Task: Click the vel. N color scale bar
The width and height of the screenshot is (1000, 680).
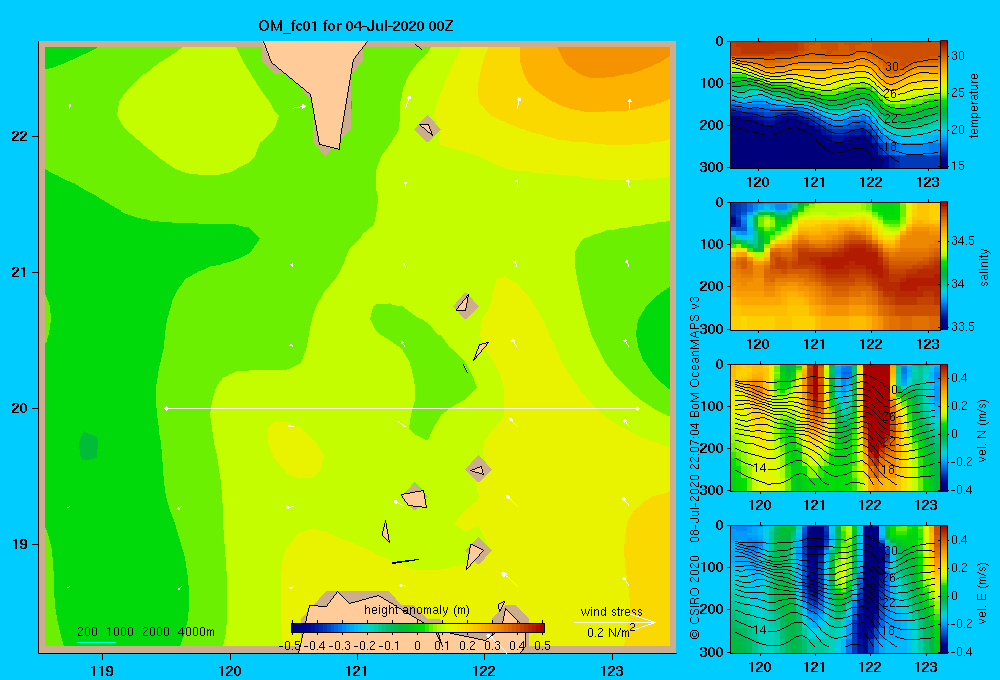Action: [944, 427]
